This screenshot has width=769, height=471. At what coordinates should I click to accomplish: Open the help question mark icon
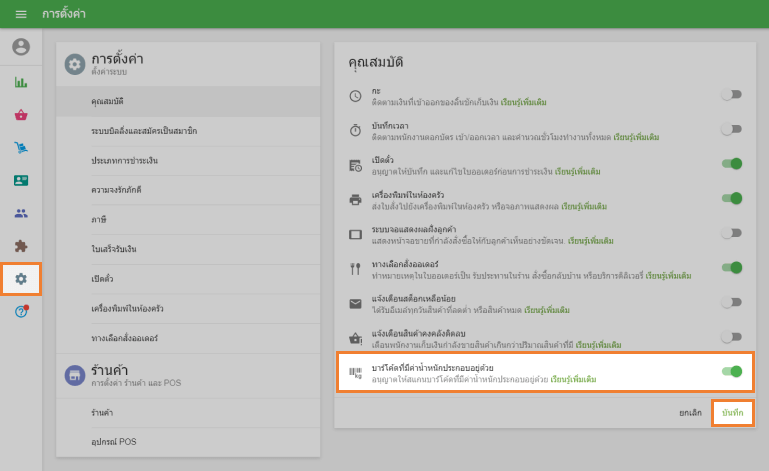click(x=21, y=312)
